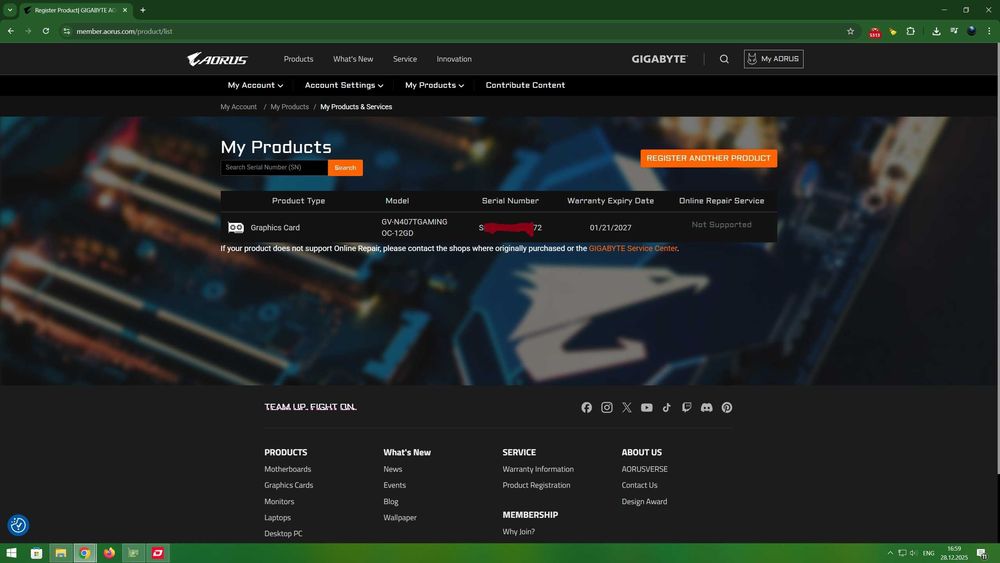This screenshot has width=1000, height=563.
Task: Expand My Products dropdown
Action: point(434,85)
